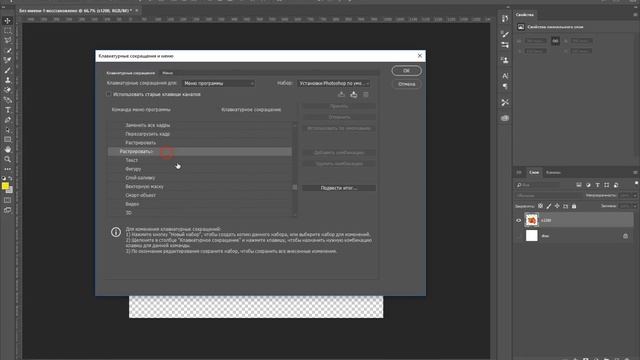Filter layers by type (T) icon

pyautogui.click(x=598, y=185)
